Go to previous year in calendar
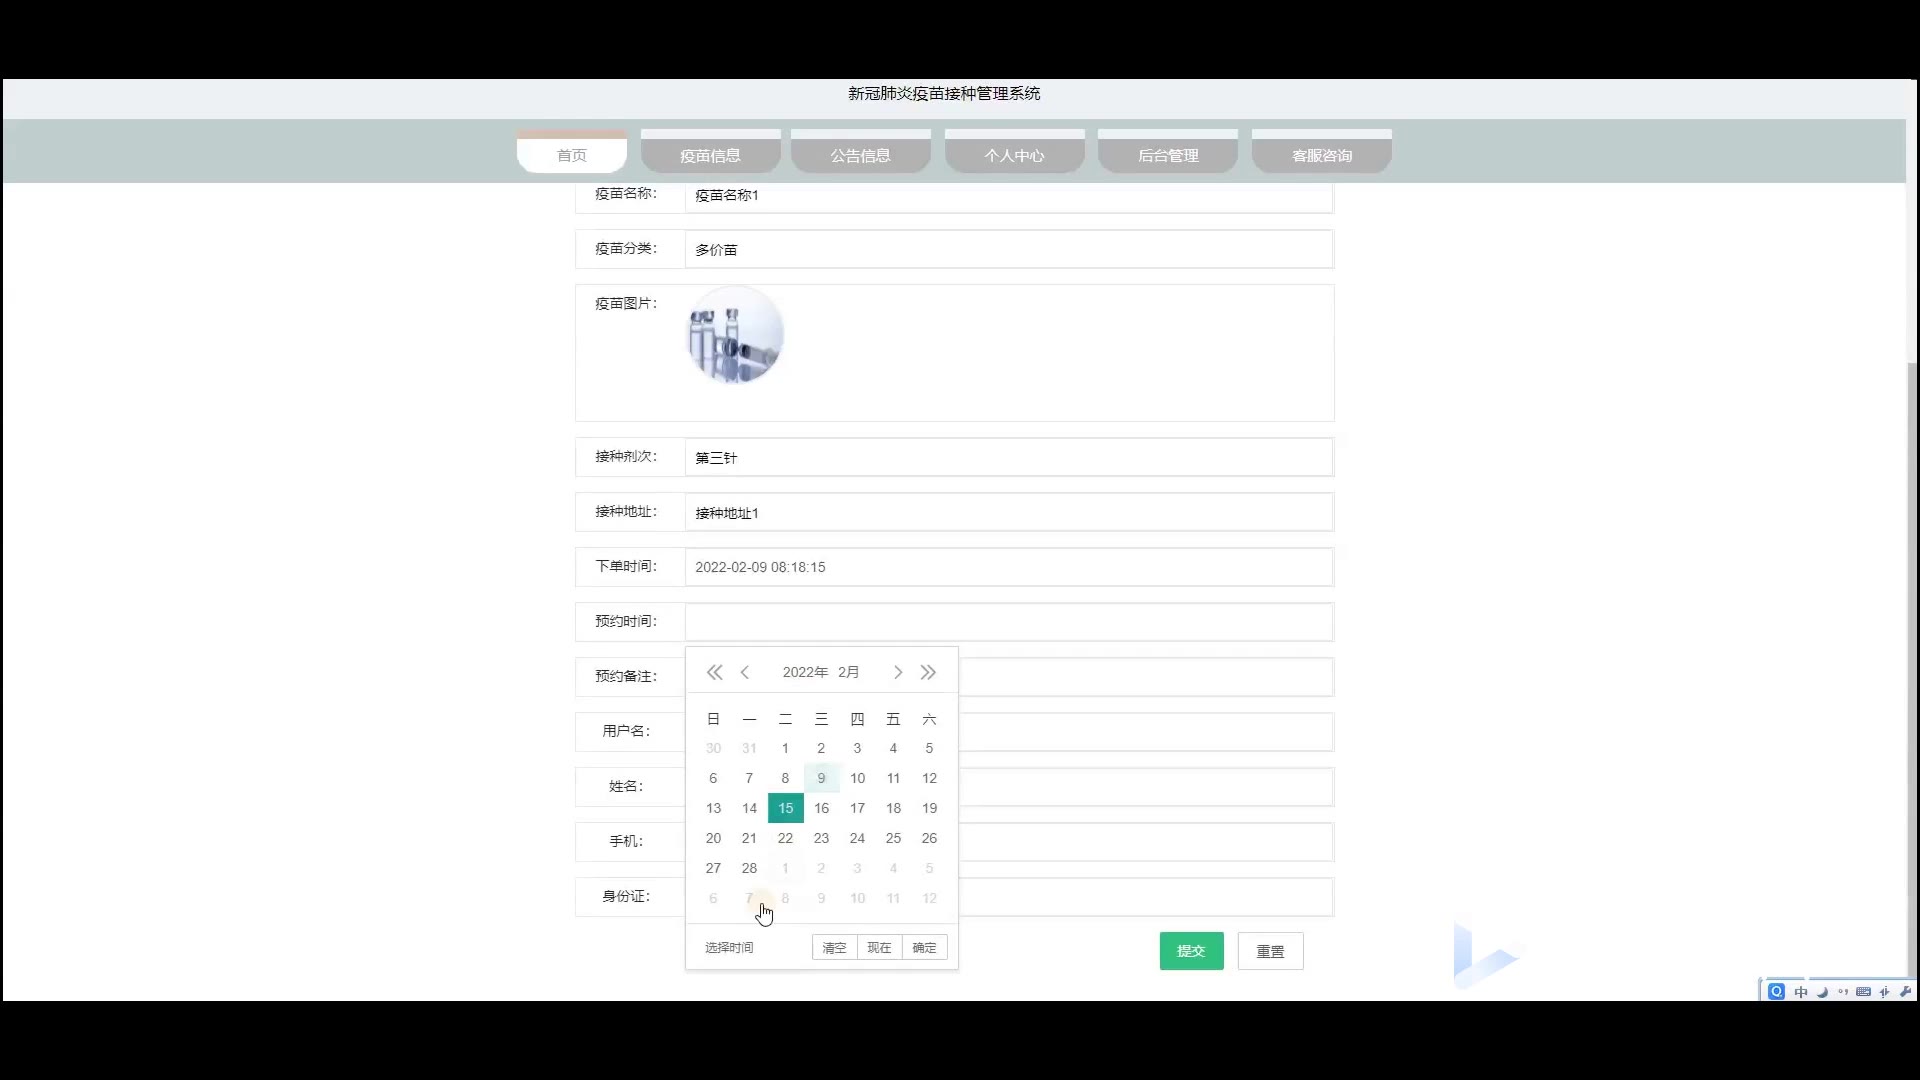 (714, 672)
